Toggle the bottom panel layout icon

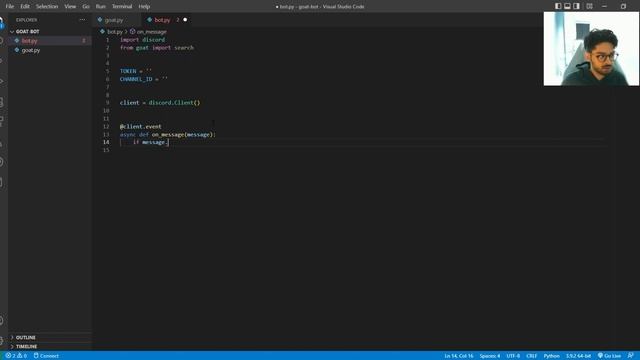tap(567, 6)
